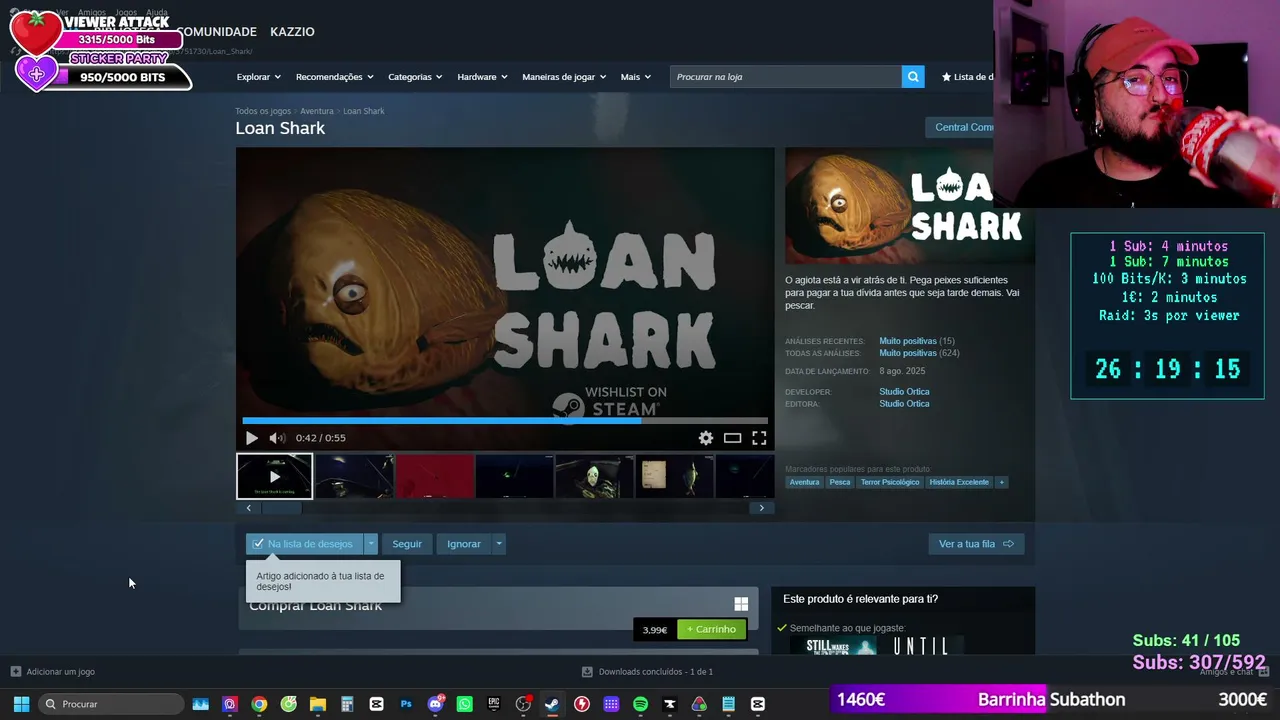The width and height of the screenshot is (1280, 720).
Task: Expand the Mais store menu
Action: (636, 77)
